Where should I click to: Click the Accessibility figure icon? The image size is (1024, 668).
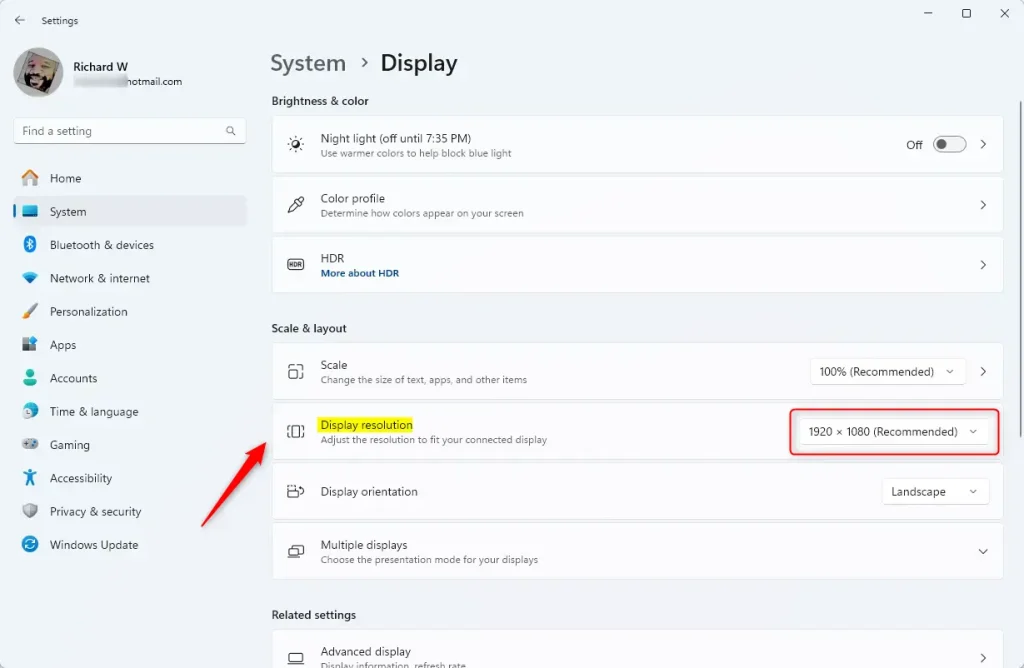coord(30,478)
